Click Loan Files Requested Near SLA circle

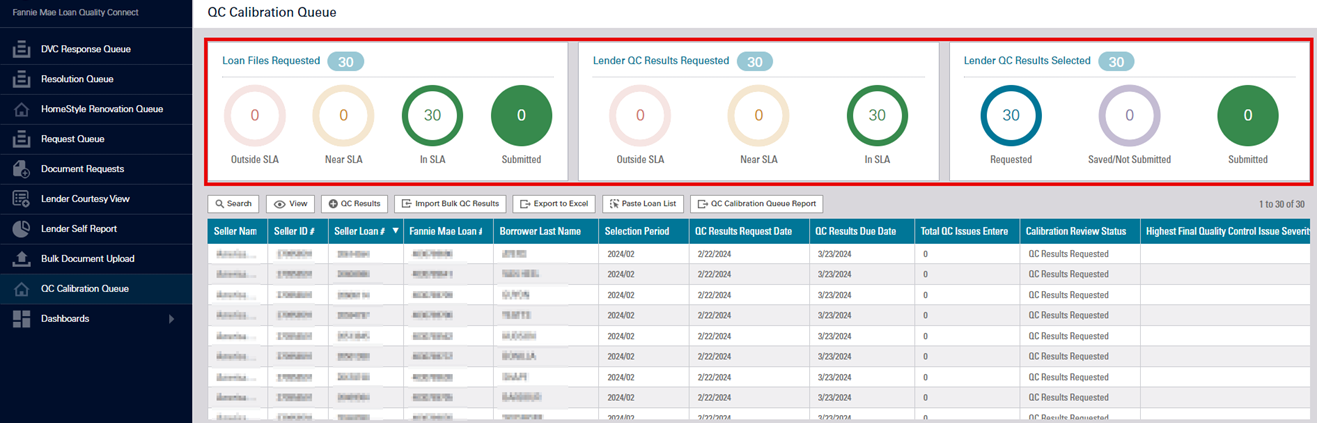coord(343,116)
